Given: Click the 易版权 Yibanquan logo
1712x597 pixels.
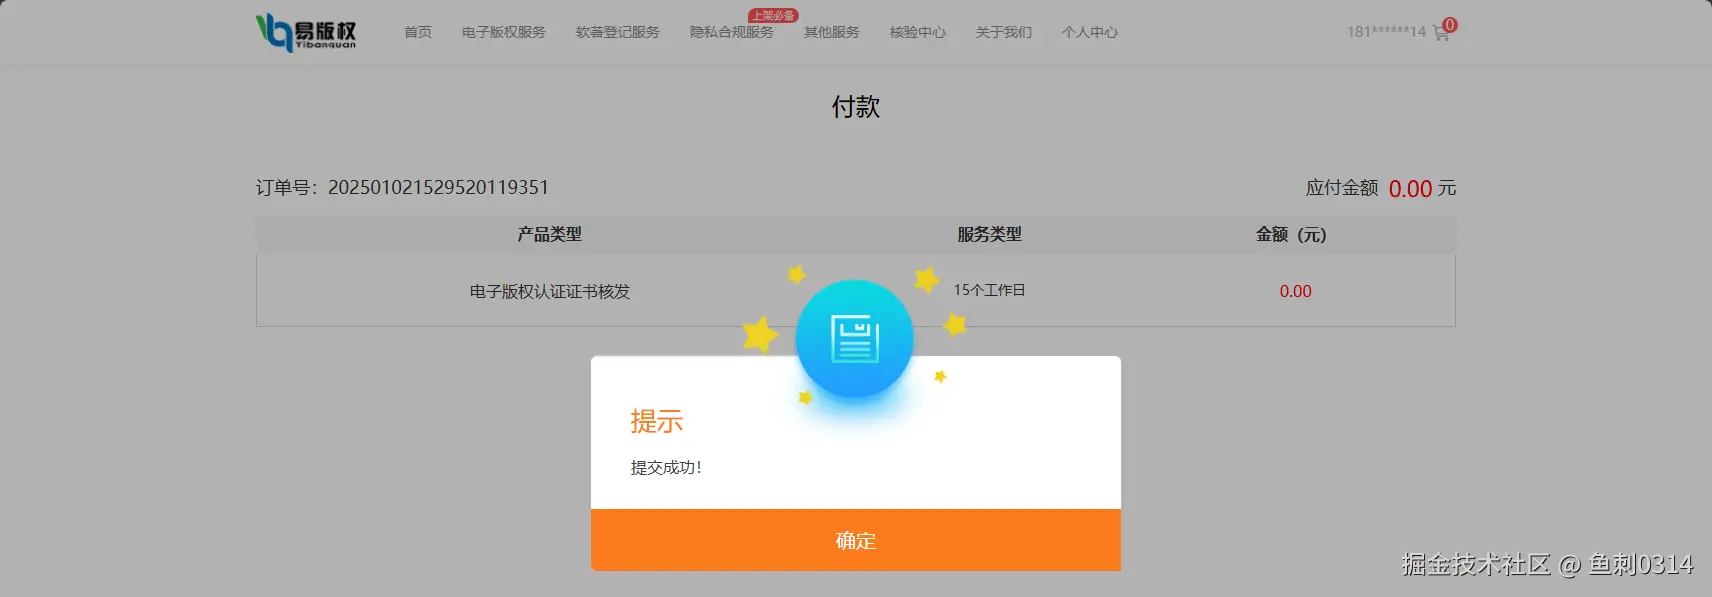Looking at the screenshot, I should (x=306, y=32).
